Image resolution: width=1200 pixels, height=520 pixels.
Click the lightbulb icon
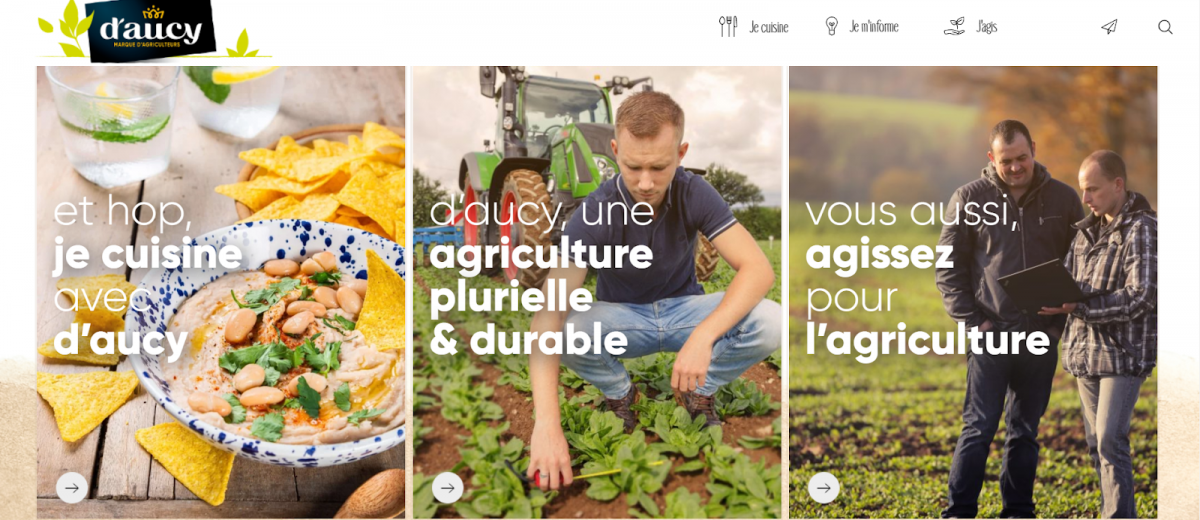[x=831, y=27]
